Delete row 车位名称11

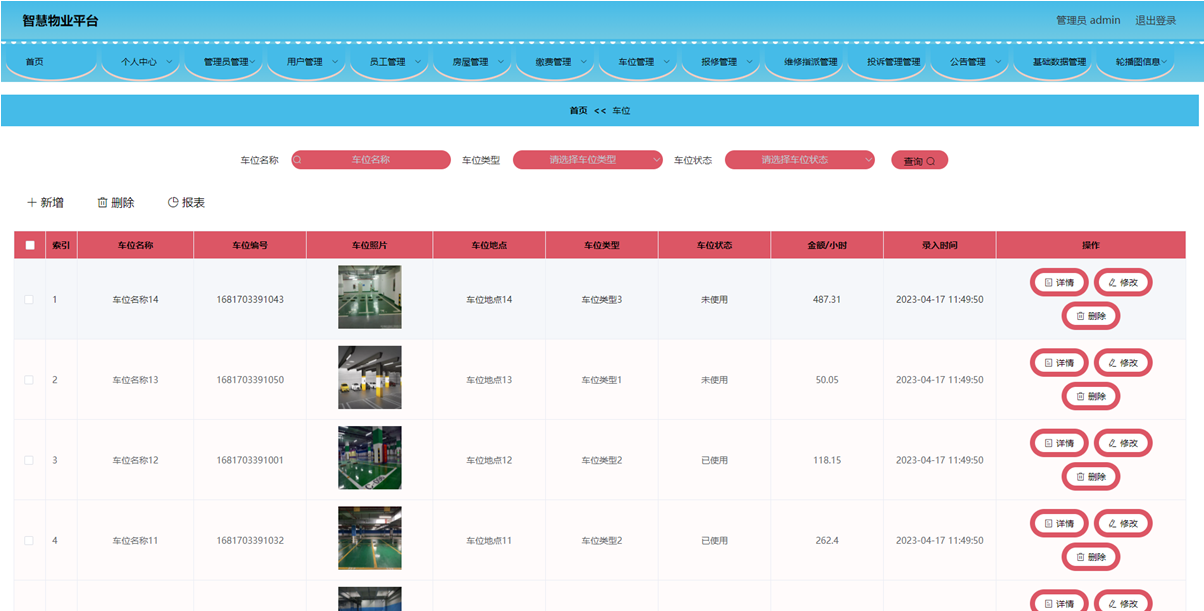1091,557
